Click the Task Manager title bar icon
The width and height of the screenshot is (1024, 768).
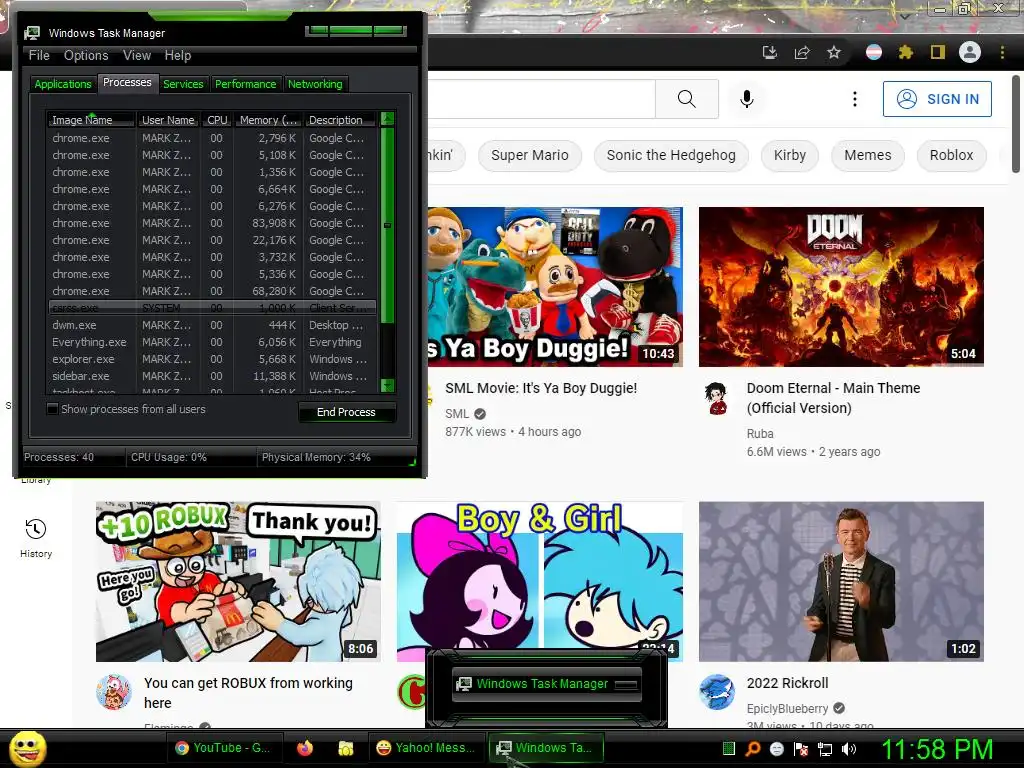tap(32, 33)
